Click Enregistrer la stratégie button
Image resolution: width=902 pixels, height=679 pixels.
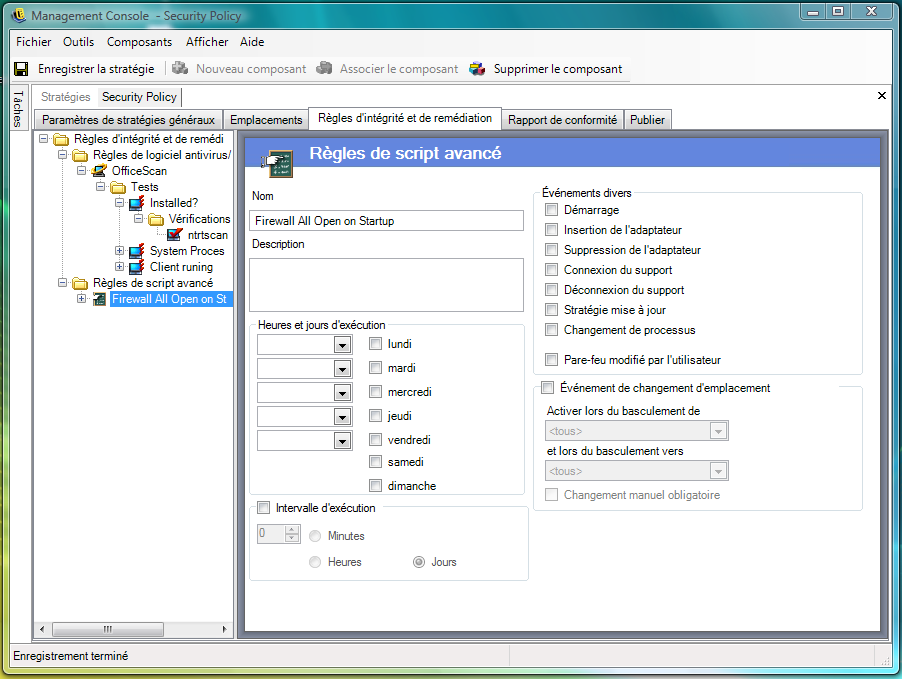point(96,69)
